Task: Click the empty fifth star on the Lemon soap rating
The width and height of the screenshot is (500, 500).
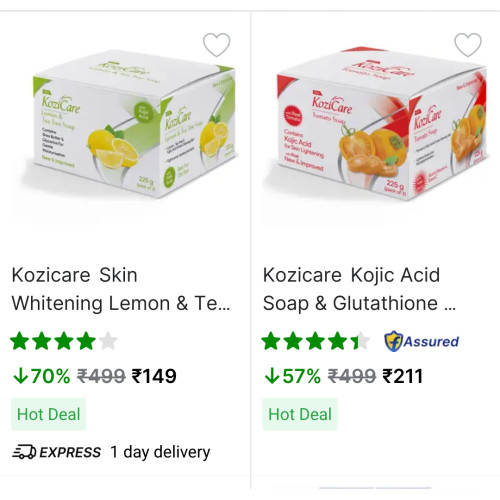Action: [108, 341]
